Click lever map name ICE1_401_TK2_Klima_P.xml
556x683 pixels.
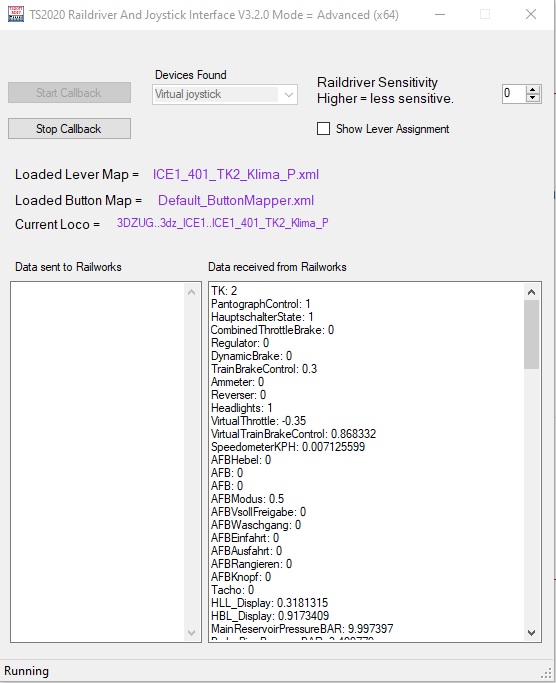[236, 175]
